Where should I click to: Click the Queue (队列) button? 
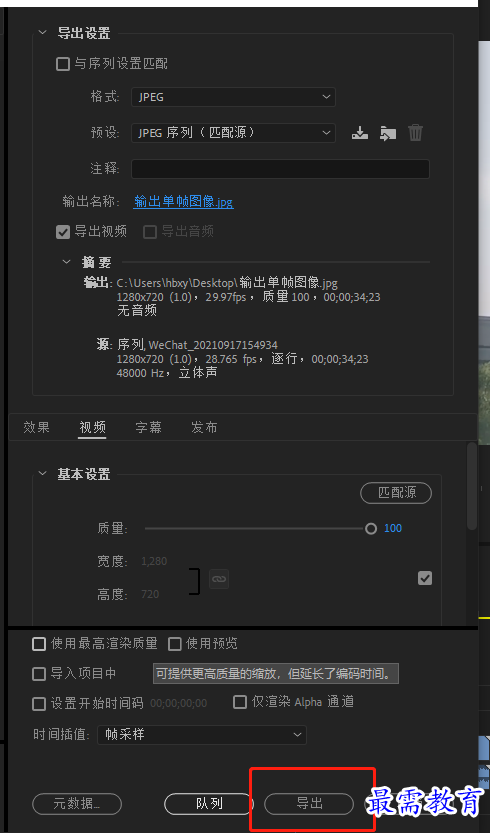click(x=209, y=804)
